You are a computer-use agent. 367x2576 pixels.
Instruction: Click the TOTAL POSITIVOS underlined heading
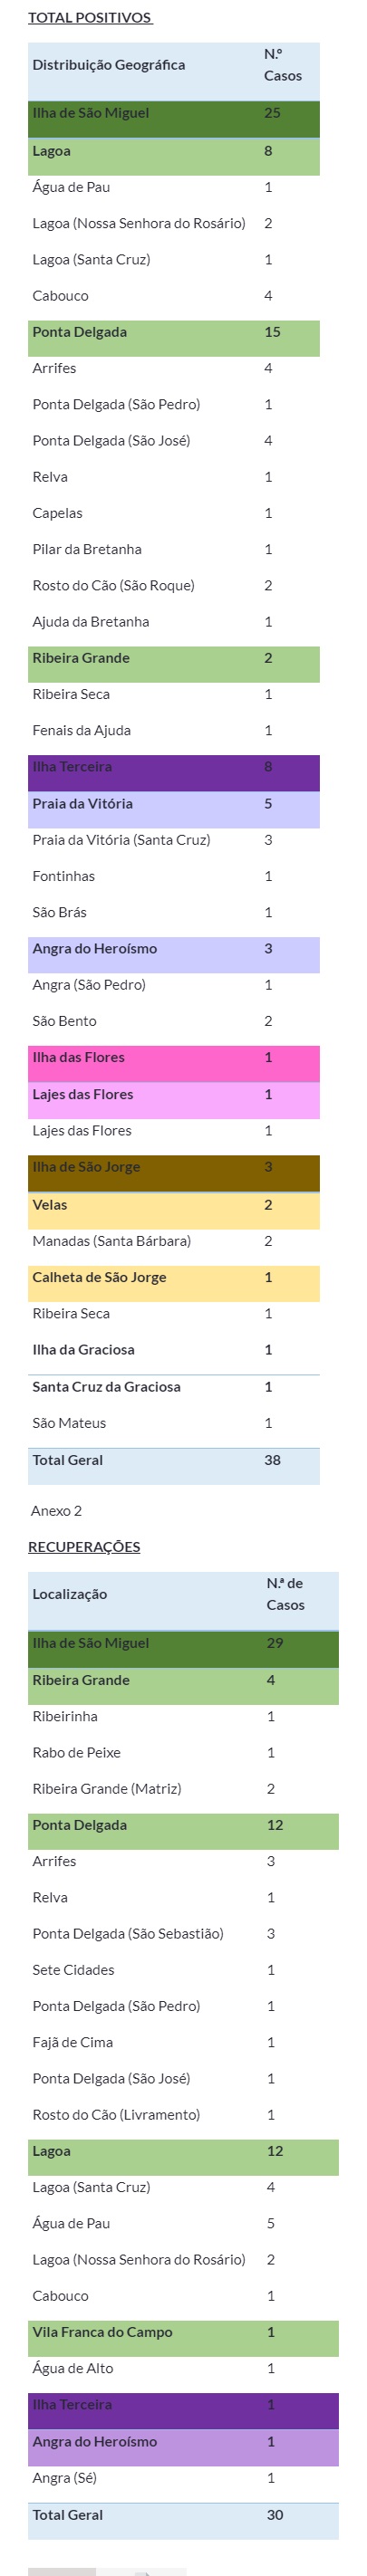(x=90, y=17)
